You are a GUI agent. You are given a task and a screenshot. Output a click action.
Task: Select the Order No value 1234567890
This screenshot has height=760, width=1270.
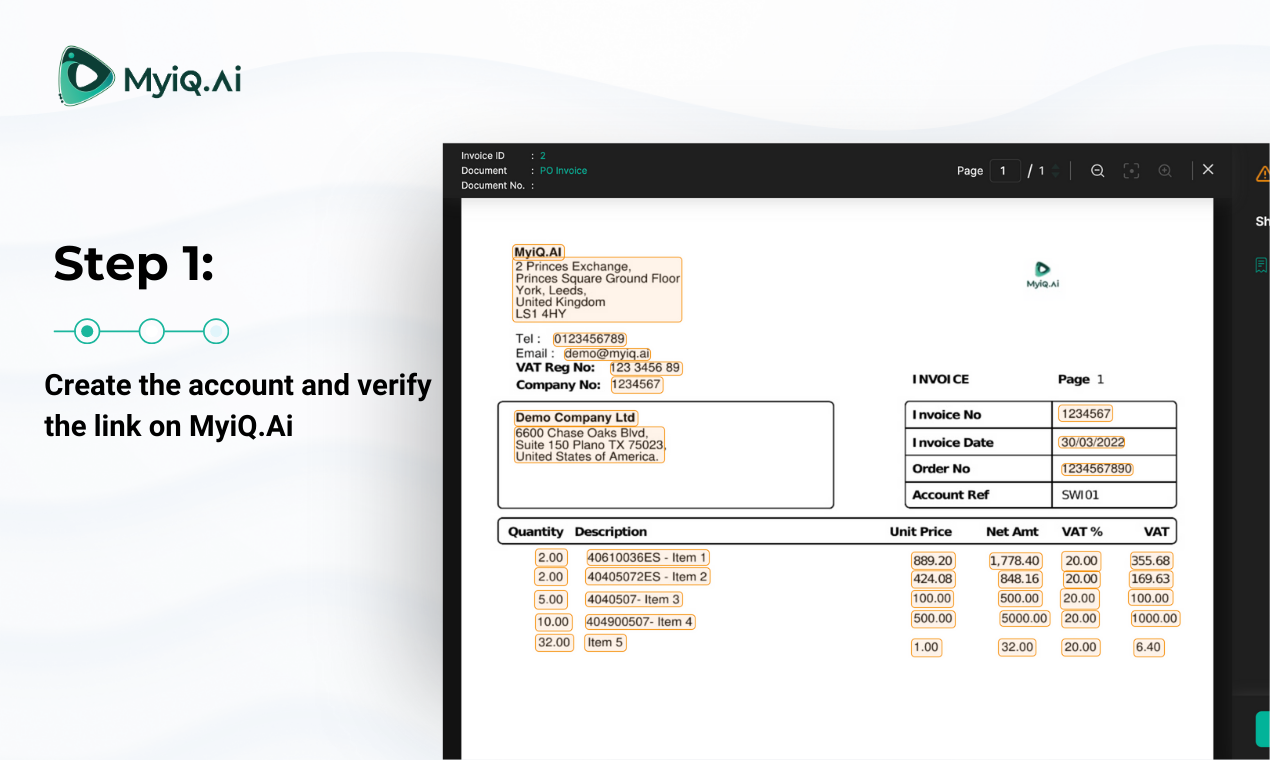point(1097,468)
